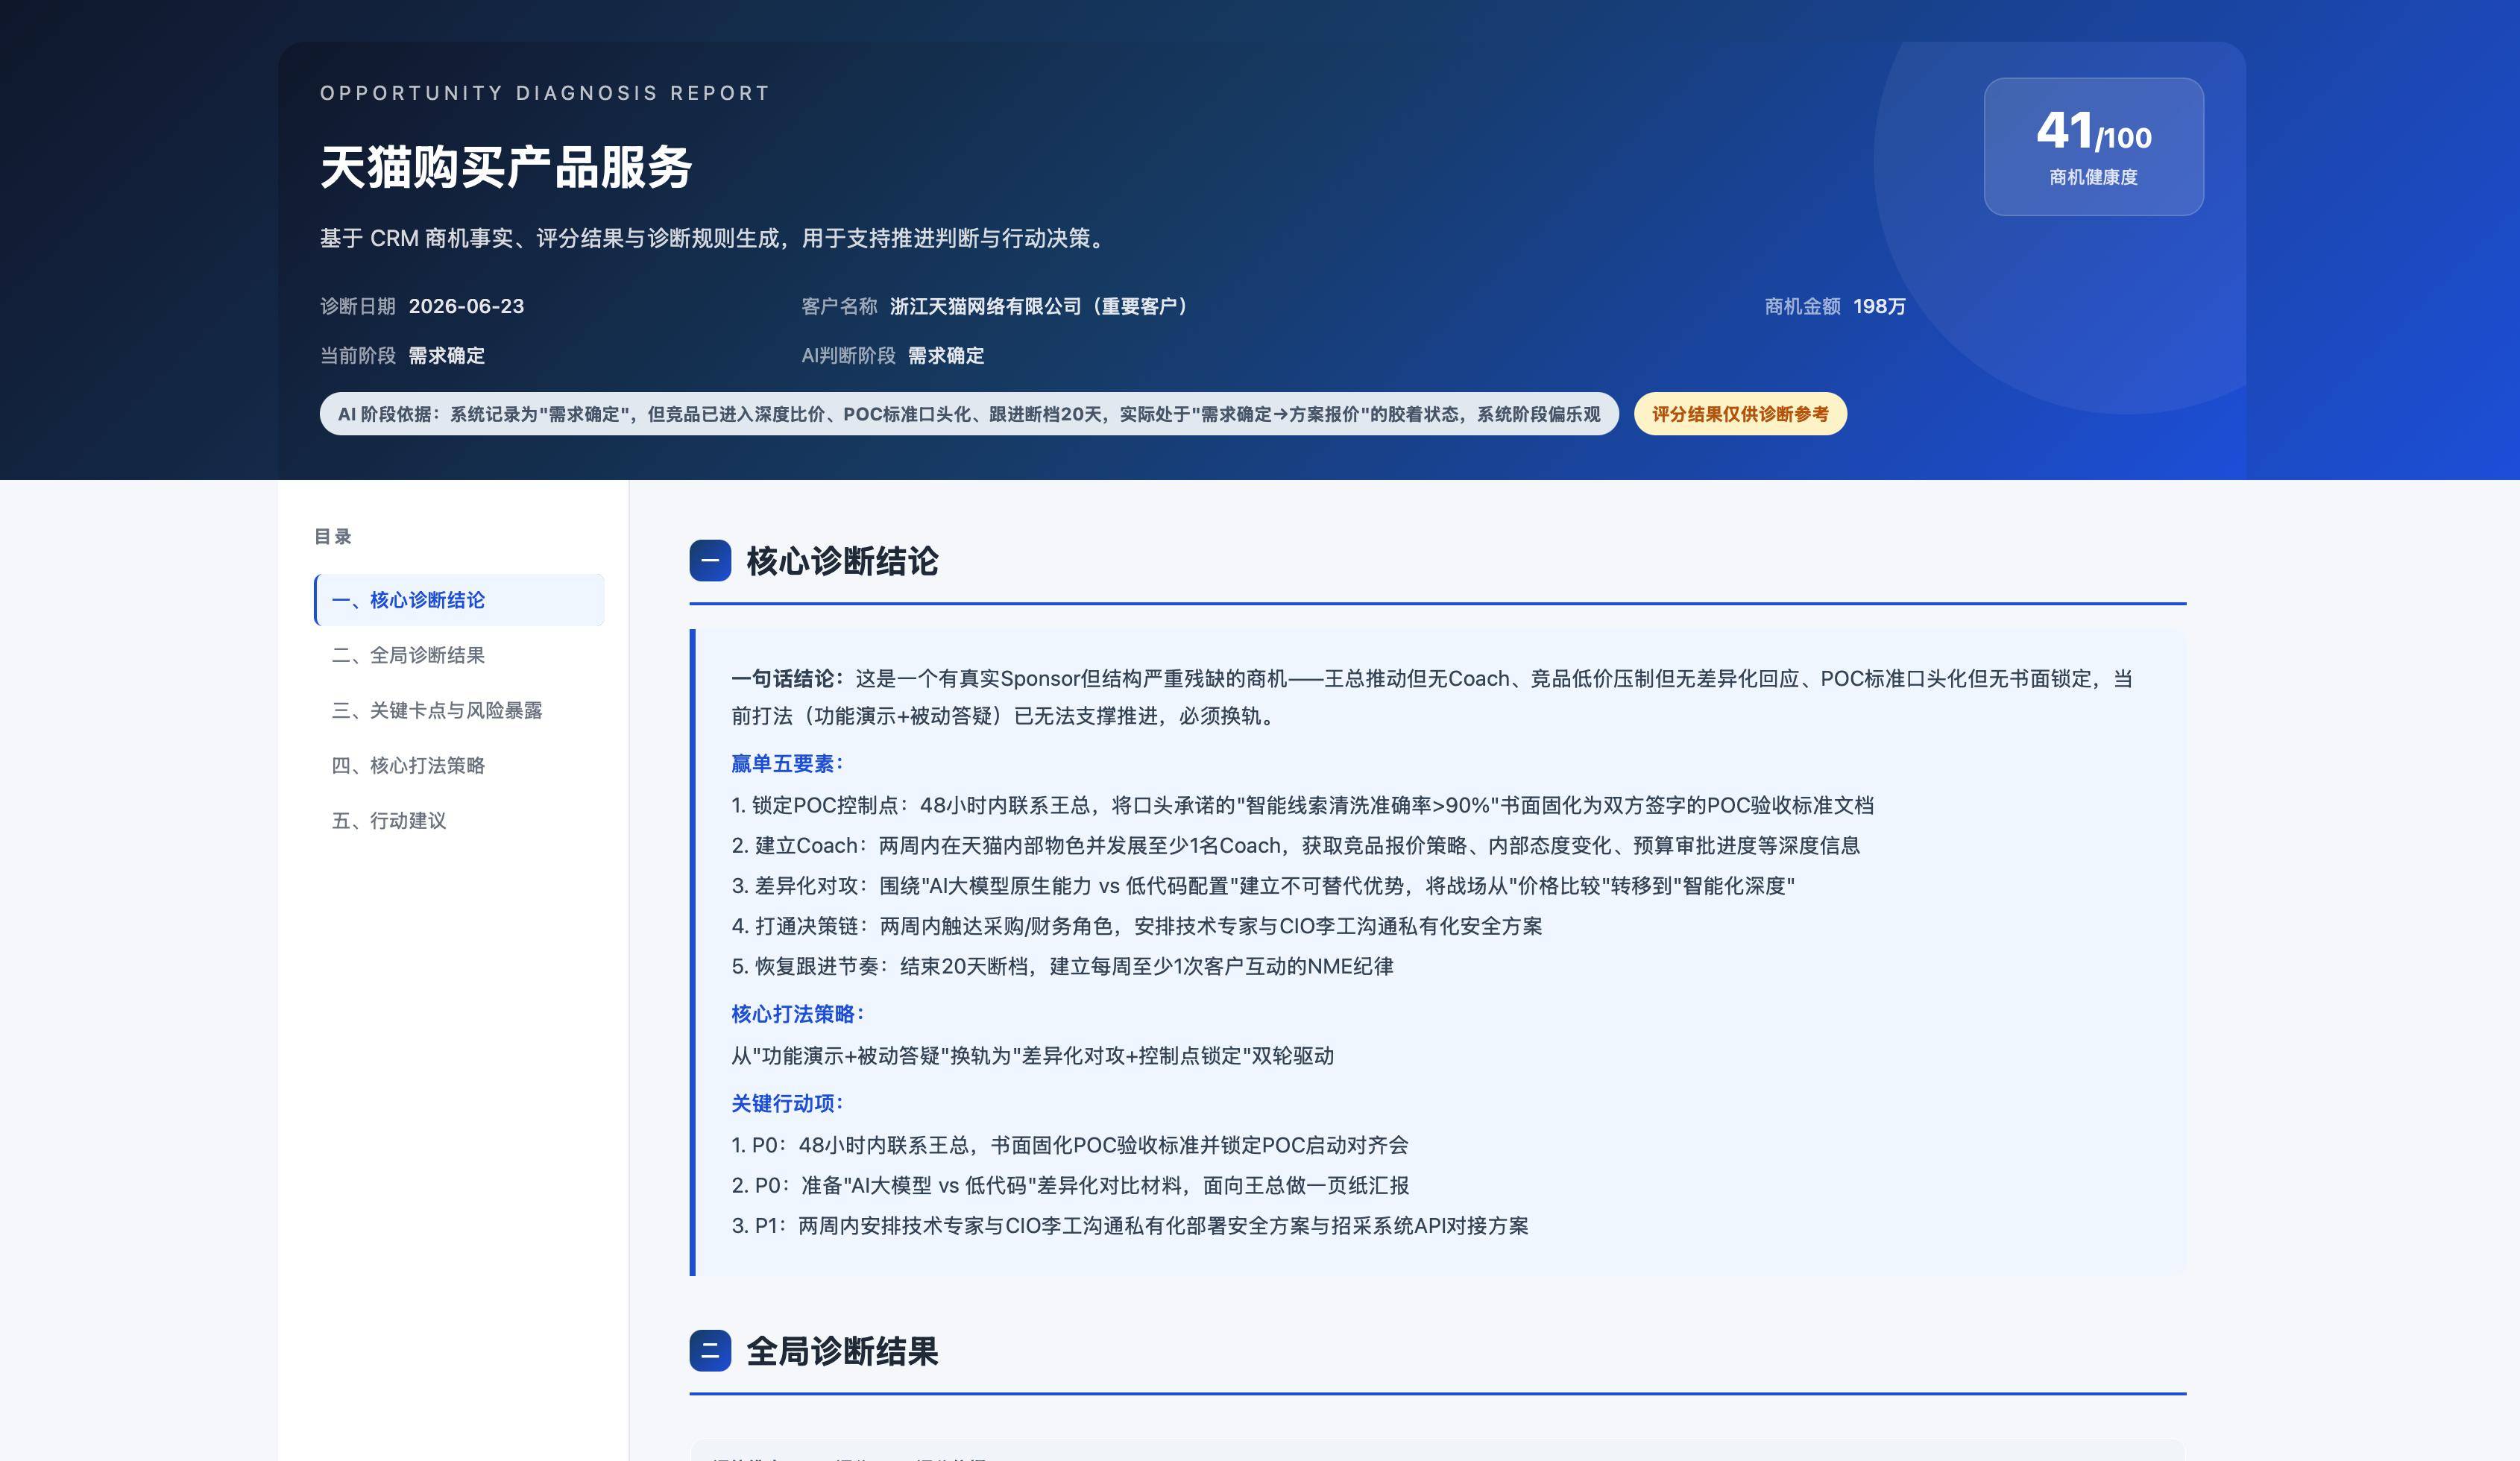Click the 二 section badge icon

point(710,1350)
